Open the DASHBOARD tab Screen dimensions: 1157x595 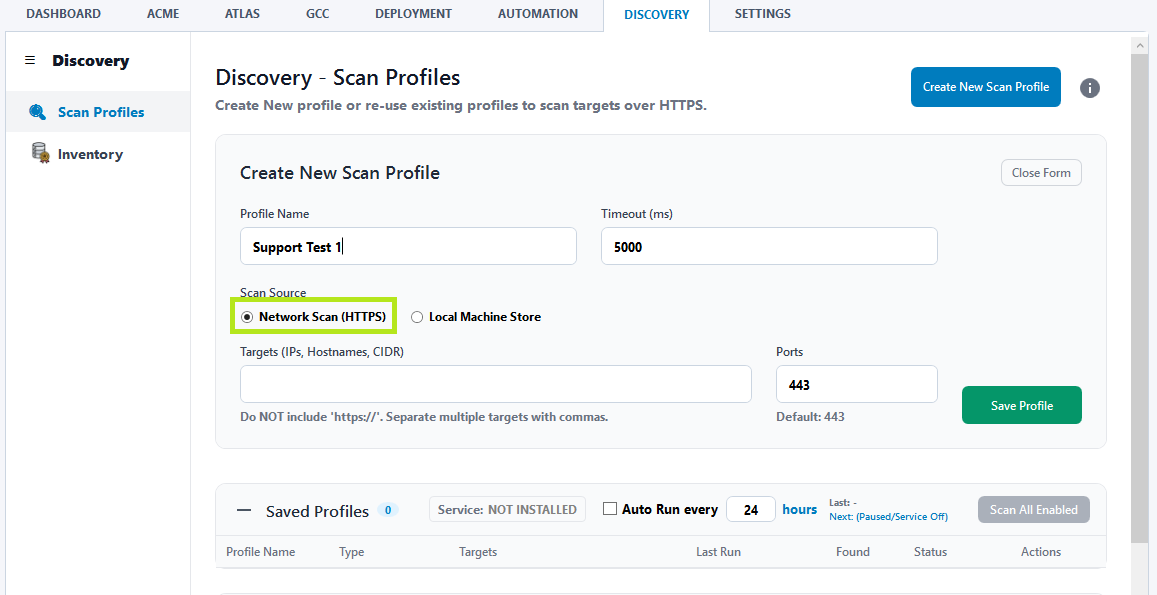pyautogui.click(x=63, y=14)
